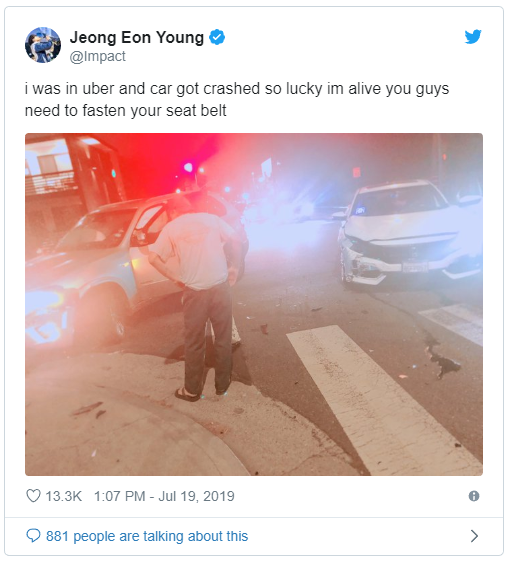Click the "need to fasten your seat belt" line

click(x=126, y=111)
